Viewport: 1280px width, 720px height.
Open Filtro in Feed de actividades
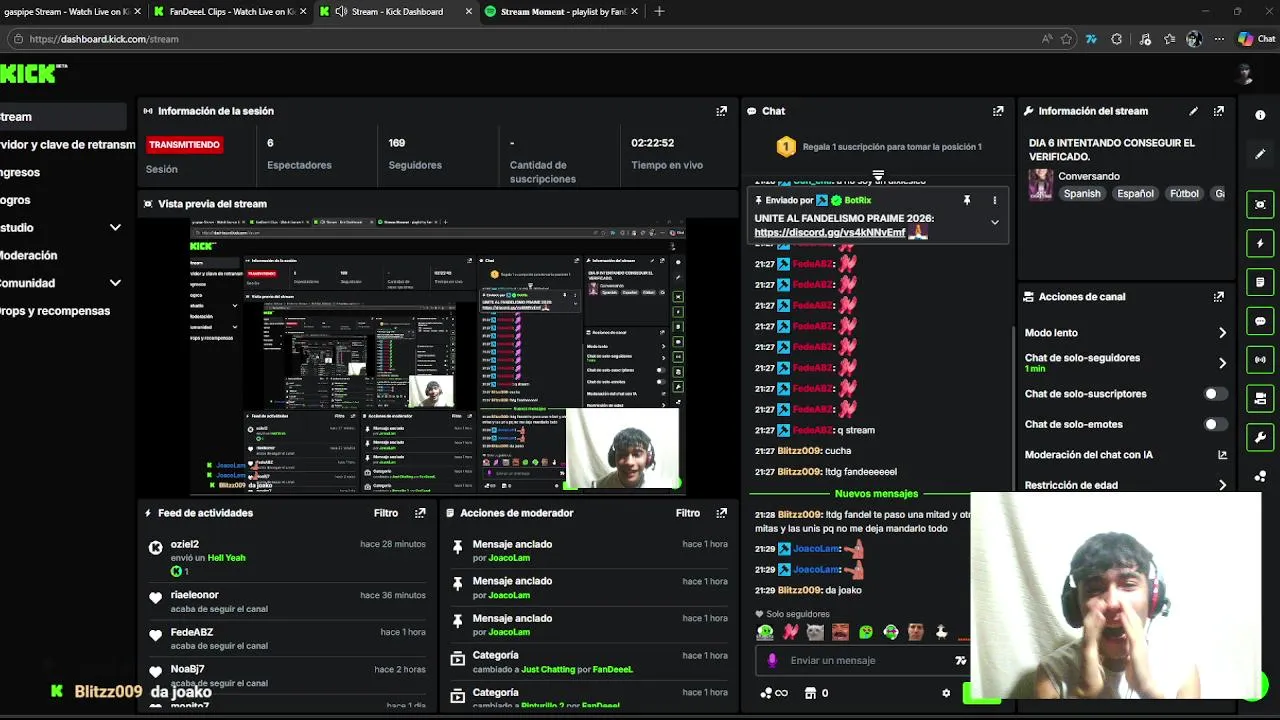coord(386,513)
